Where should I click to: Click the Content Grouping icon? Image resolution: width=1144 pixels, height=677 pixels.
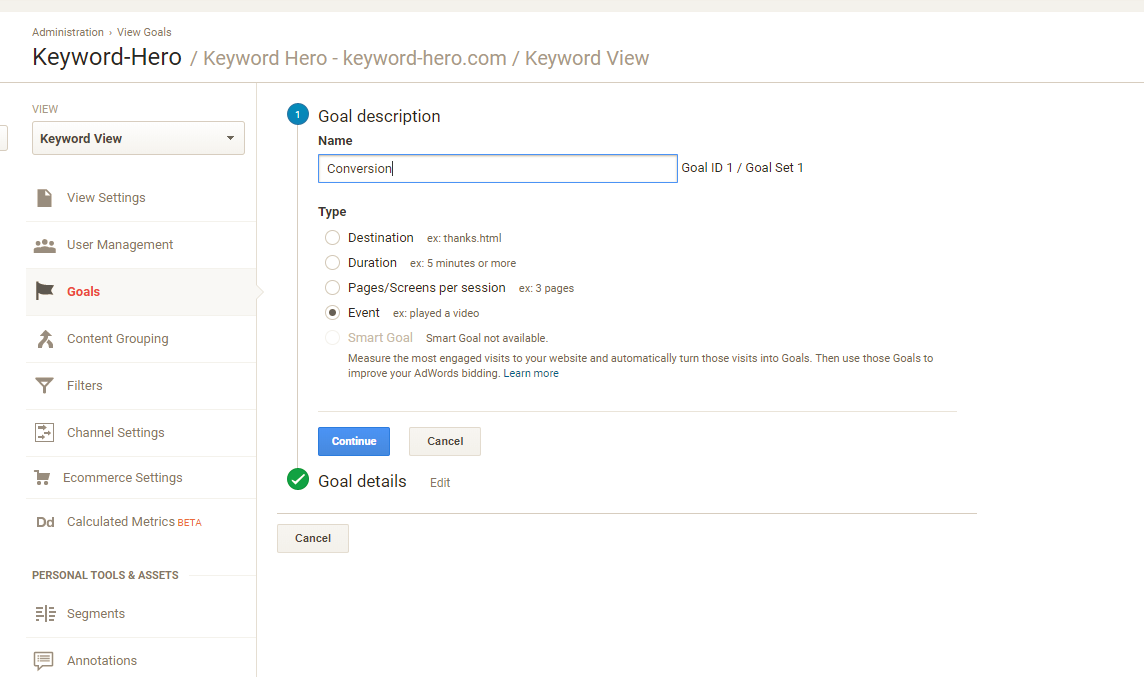(45, 338)
